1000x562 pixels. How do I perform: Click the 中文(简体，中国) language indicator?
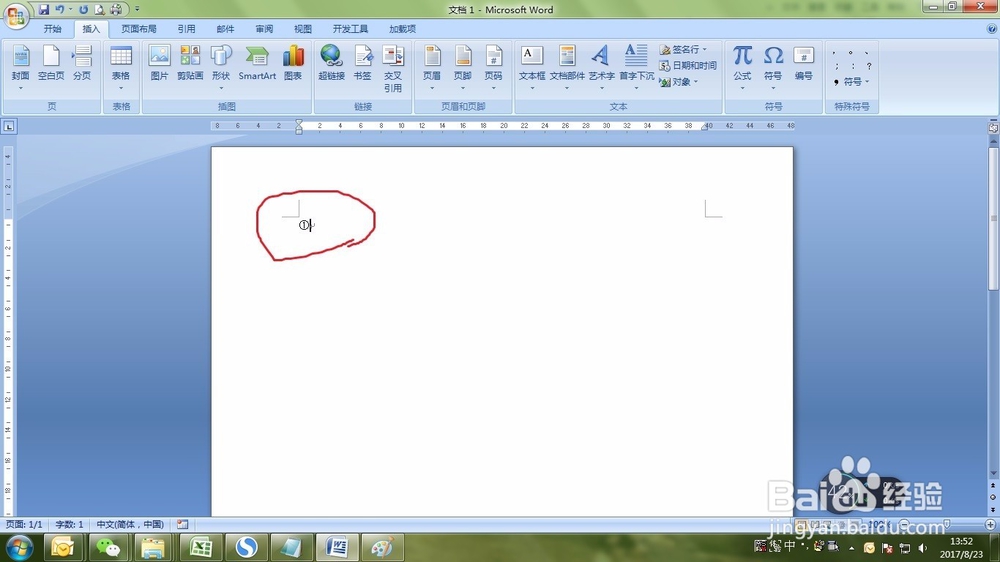(130, 524)
